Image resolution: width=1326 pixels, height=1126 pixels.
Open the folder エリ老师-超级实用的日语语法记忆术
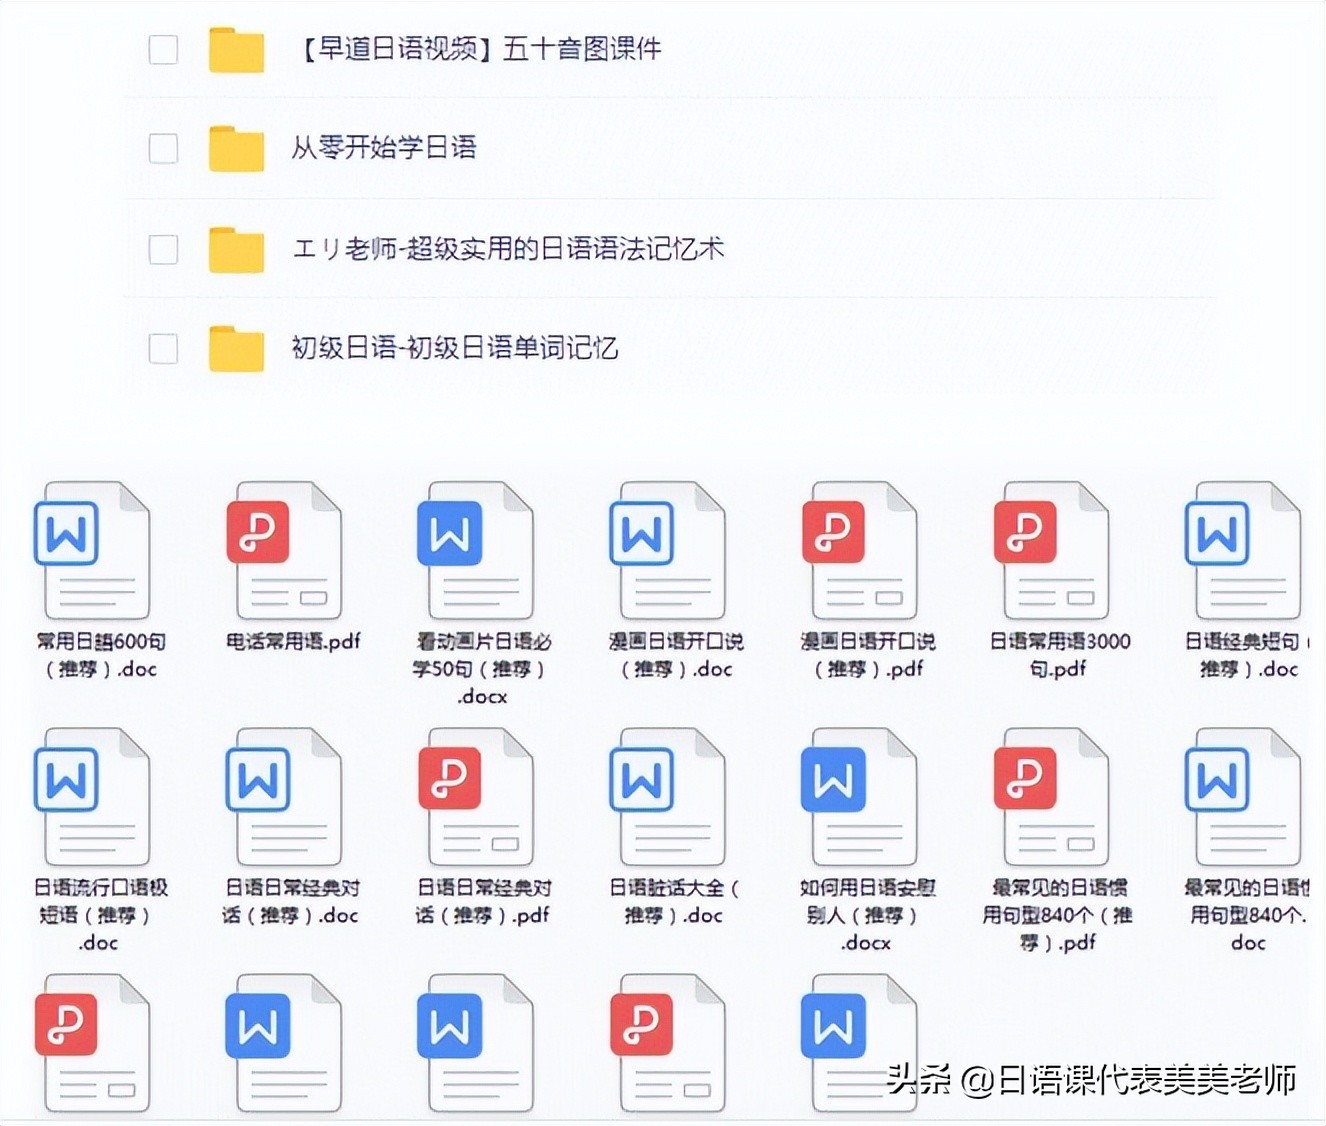point(235,249)
